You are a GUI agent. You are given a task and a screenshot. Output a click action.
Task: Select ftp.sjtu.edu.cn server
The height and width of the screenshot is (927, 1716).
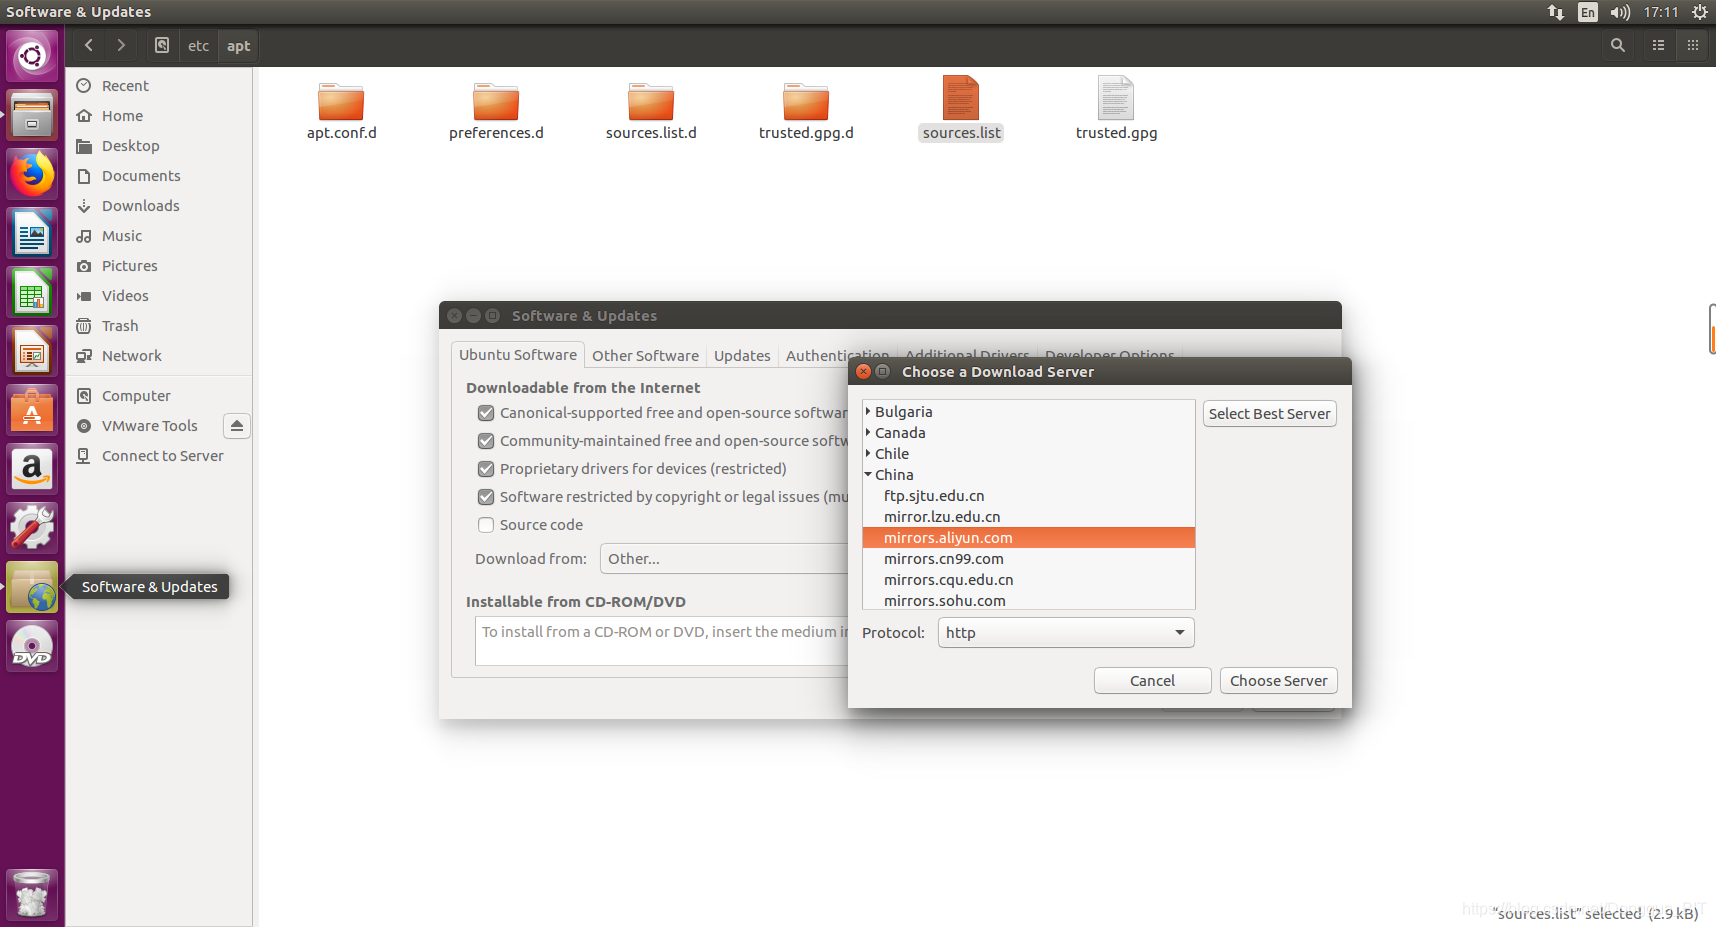coord(1028,496)
